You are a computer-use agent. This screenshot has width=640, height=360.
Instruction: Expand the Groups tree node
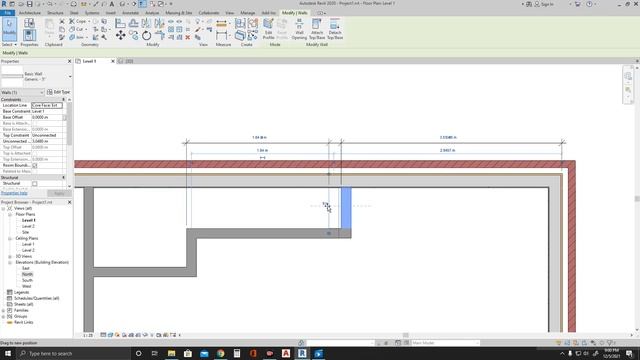pos(4,316)
